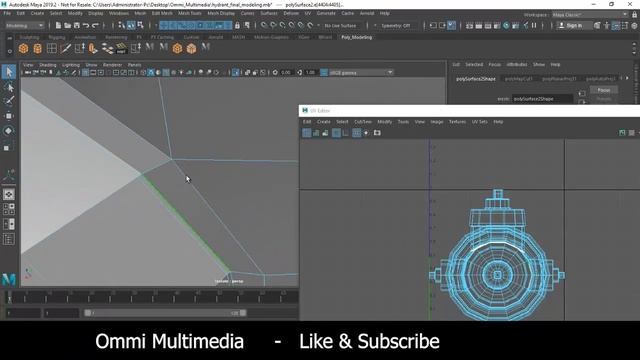Switch to the Sculpting shelf tab
Viewport: 640px width, 360px height.
pos(29,37)
